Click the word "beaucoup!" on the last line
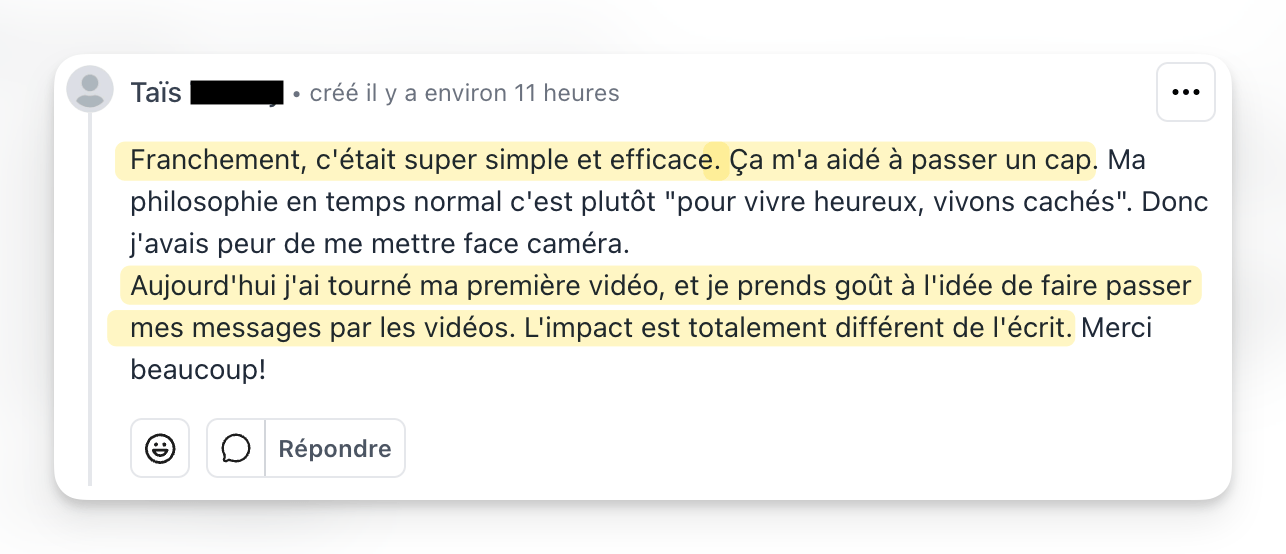Viewport: 1286px width, 554px height. pos(198,370)
